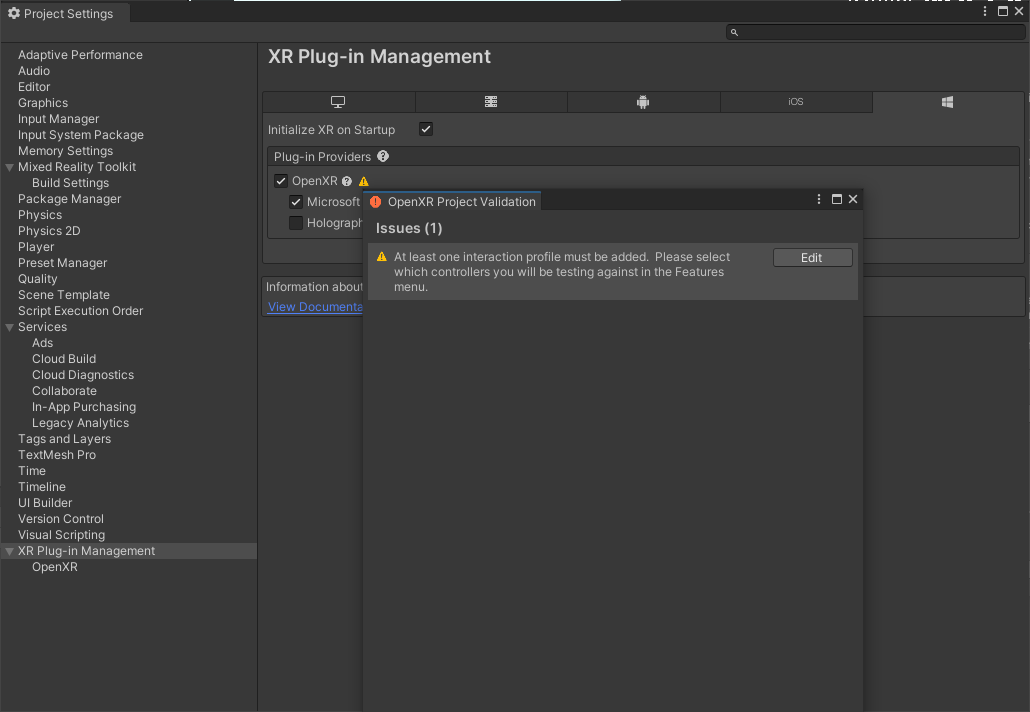
Task: Open the Project Settings window options menu
Action: (985, 12)
